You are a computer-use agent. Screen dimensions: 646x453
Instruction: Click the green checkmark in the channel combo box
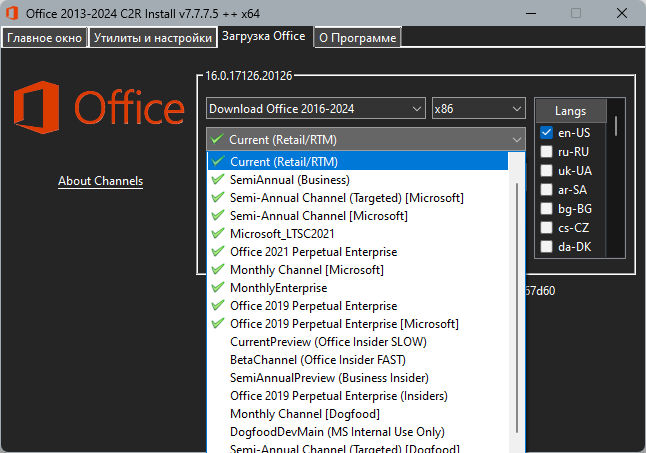point(217,139)
